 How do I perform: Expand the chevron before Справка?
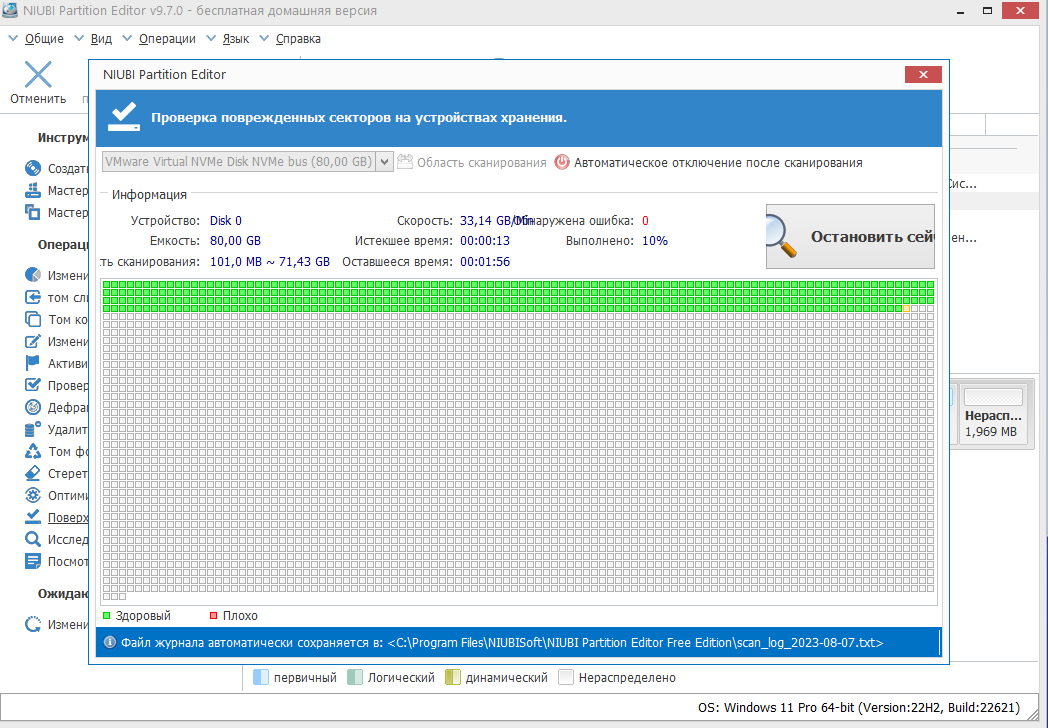264,39
